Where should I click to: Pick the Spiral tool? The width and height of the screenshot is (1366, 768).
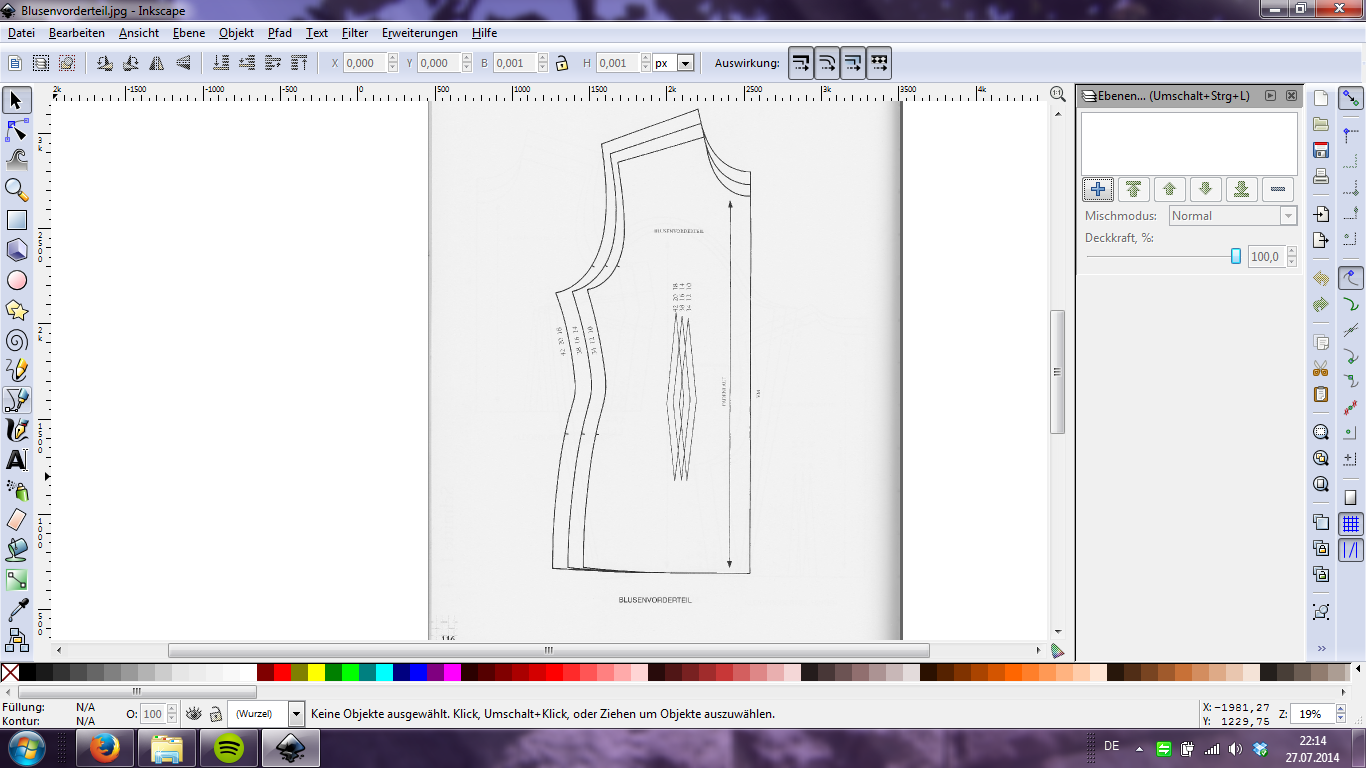(17, 340)
